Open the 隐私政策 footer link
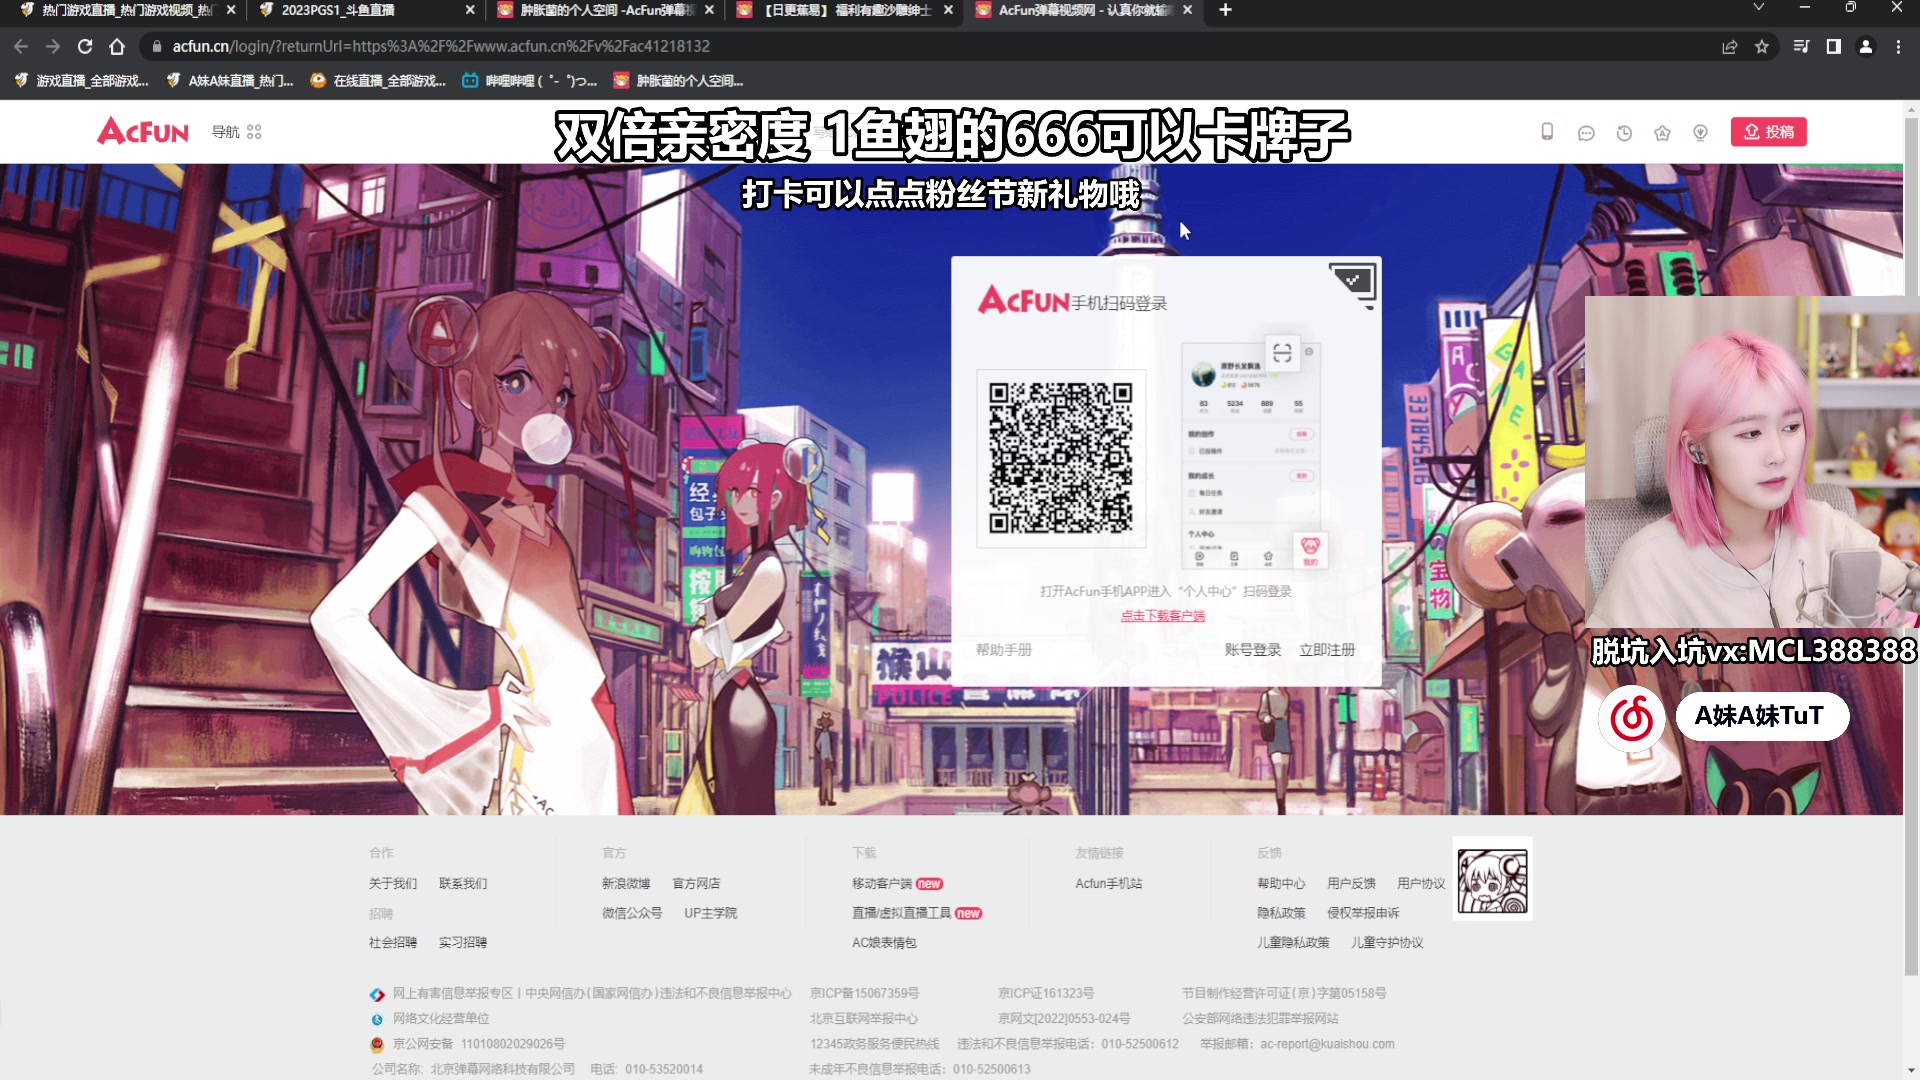The image size is (1920, 1080). (1282, 913)
